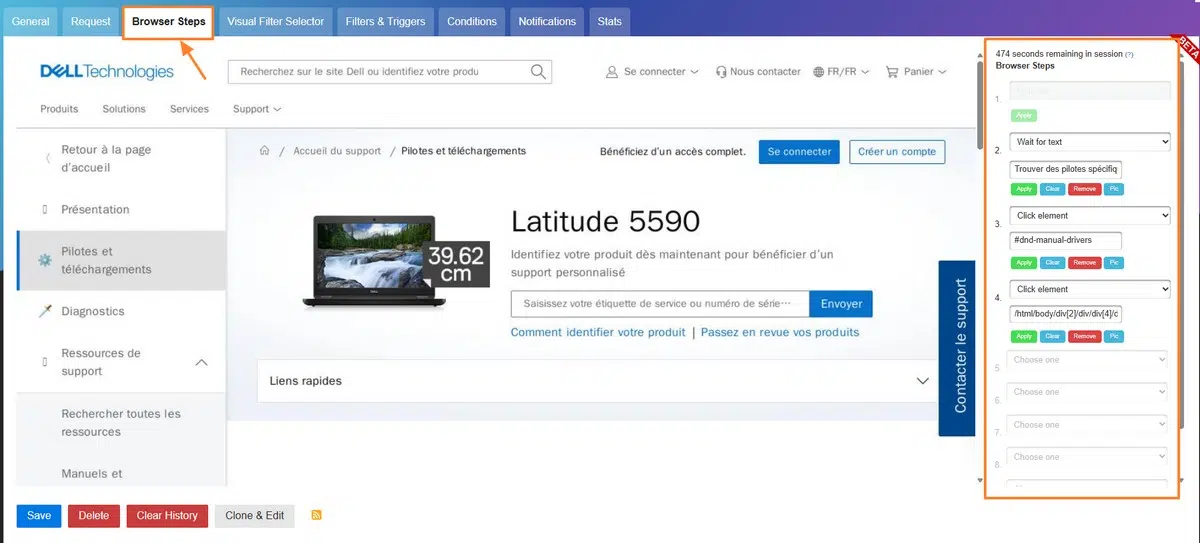1200x543 pixels.
Task: Open the FR/FR language selector
Action: [841, 72]
